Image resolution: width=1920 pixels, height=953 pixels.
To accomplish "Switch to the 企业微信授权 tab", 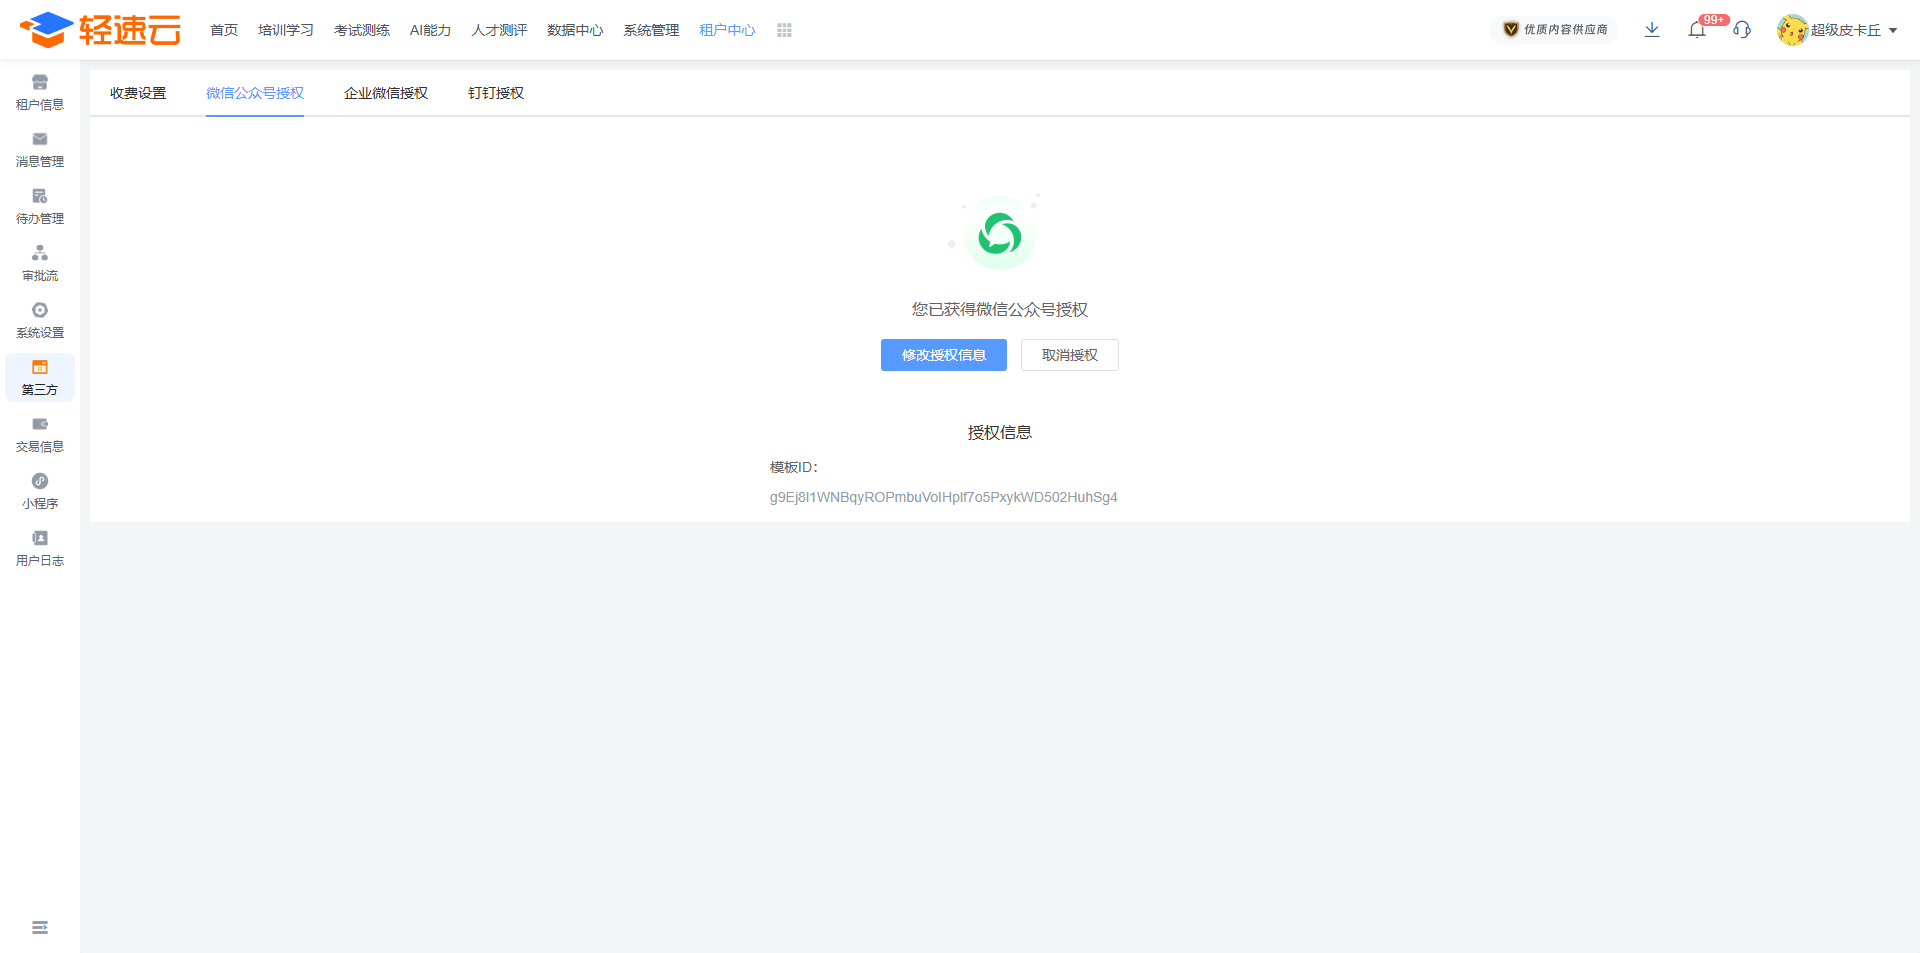I will click(385, 93).
